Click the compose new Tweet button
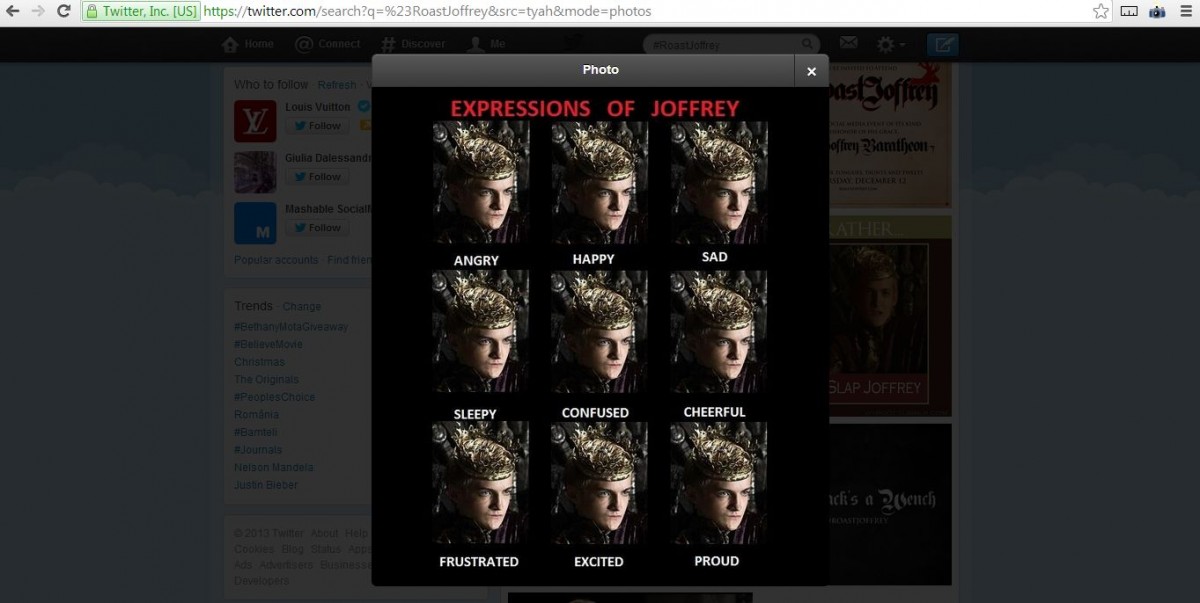Viewport: 1200px width, 603px height. (x=943, y=45)
